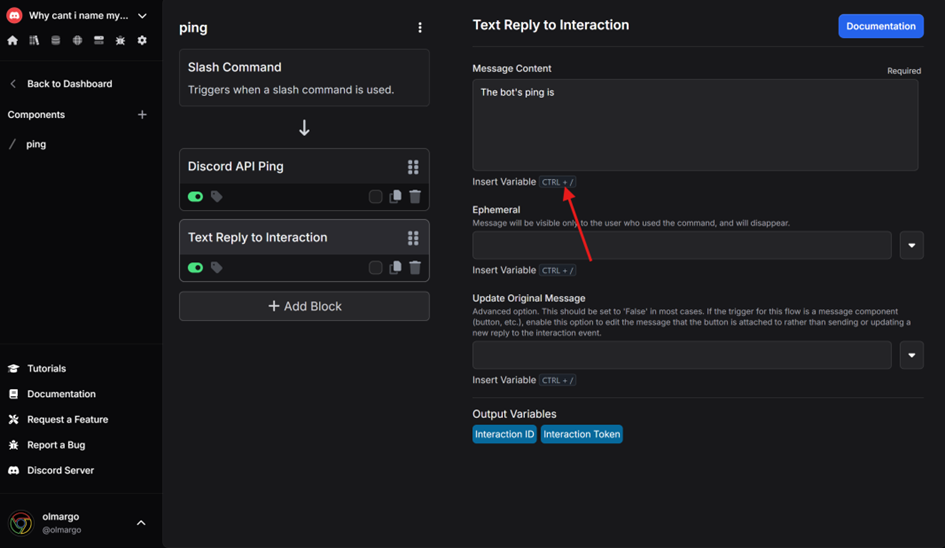Image resolution: width=945 pixels, height=548 pixels.
Task: Toggle the Text Reply to Interaction switch
Action: click(x=195, y=268)
